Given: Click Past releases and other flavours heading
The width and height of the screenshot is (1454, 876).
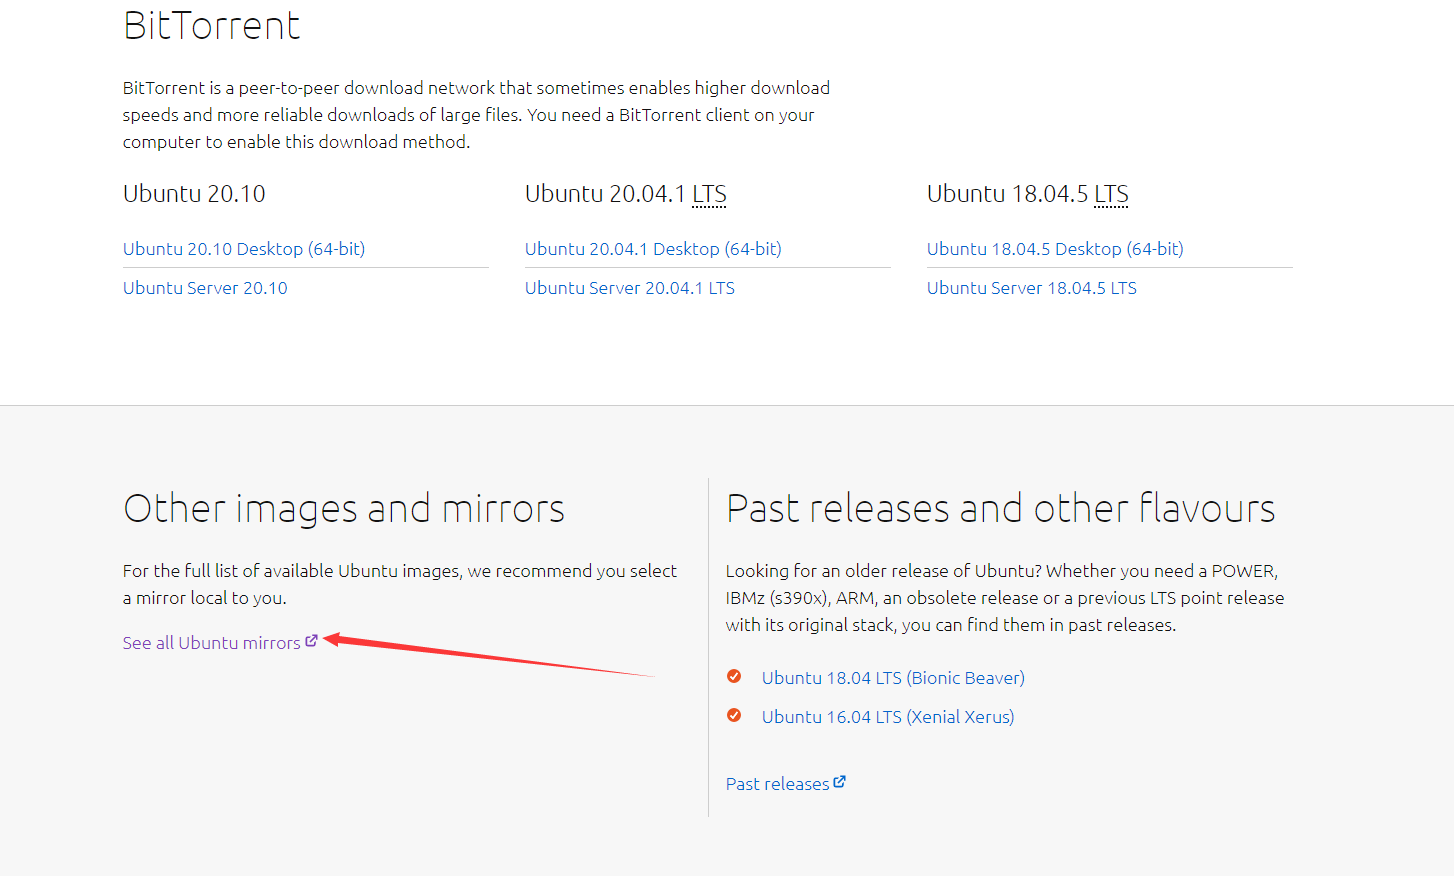Looking at the screenshot, I should pos(1001,509).
